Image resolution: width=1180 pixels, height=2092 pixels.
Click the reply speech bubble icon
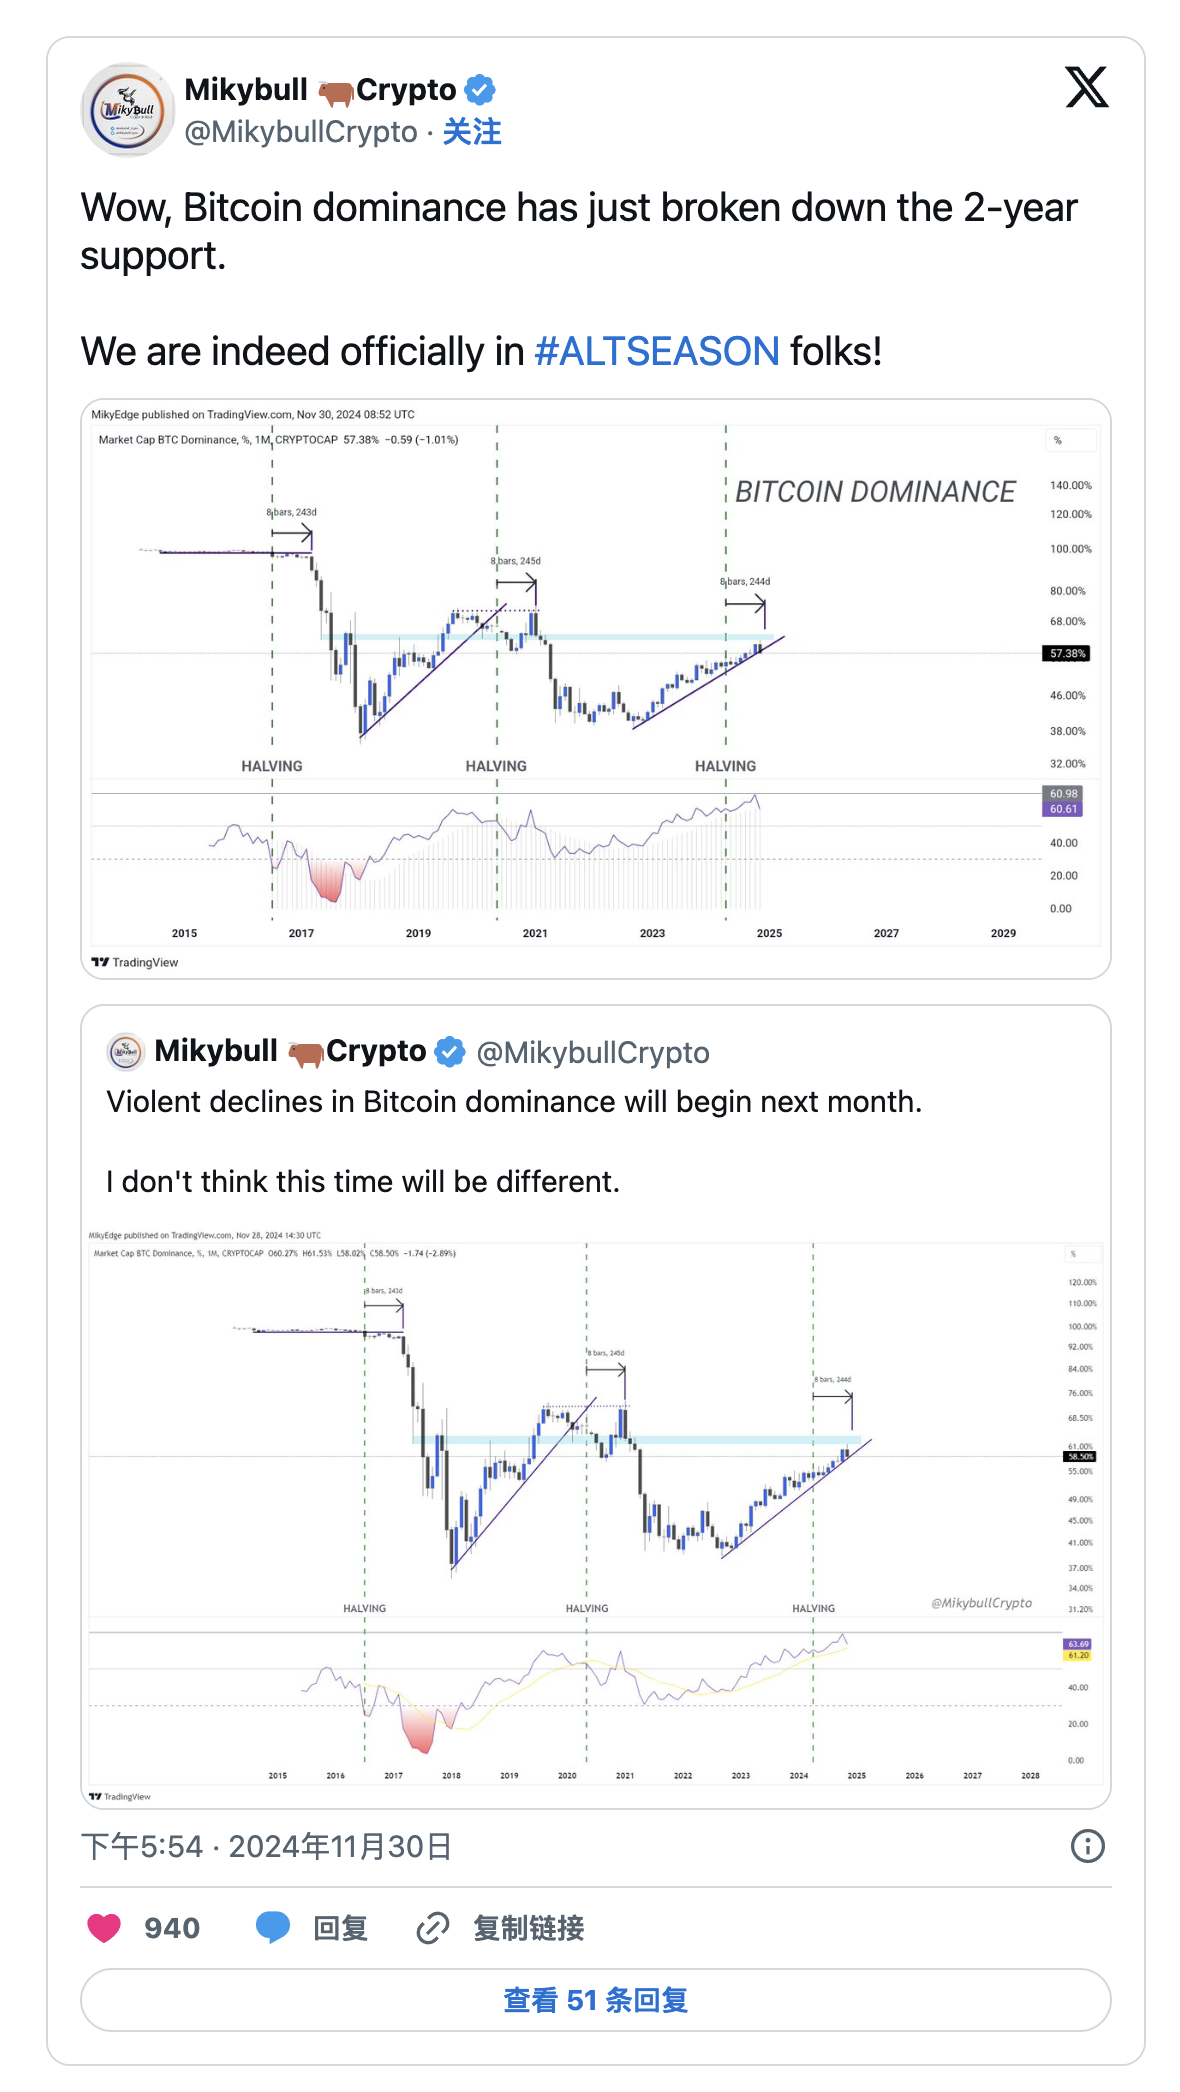(272, 1928)
